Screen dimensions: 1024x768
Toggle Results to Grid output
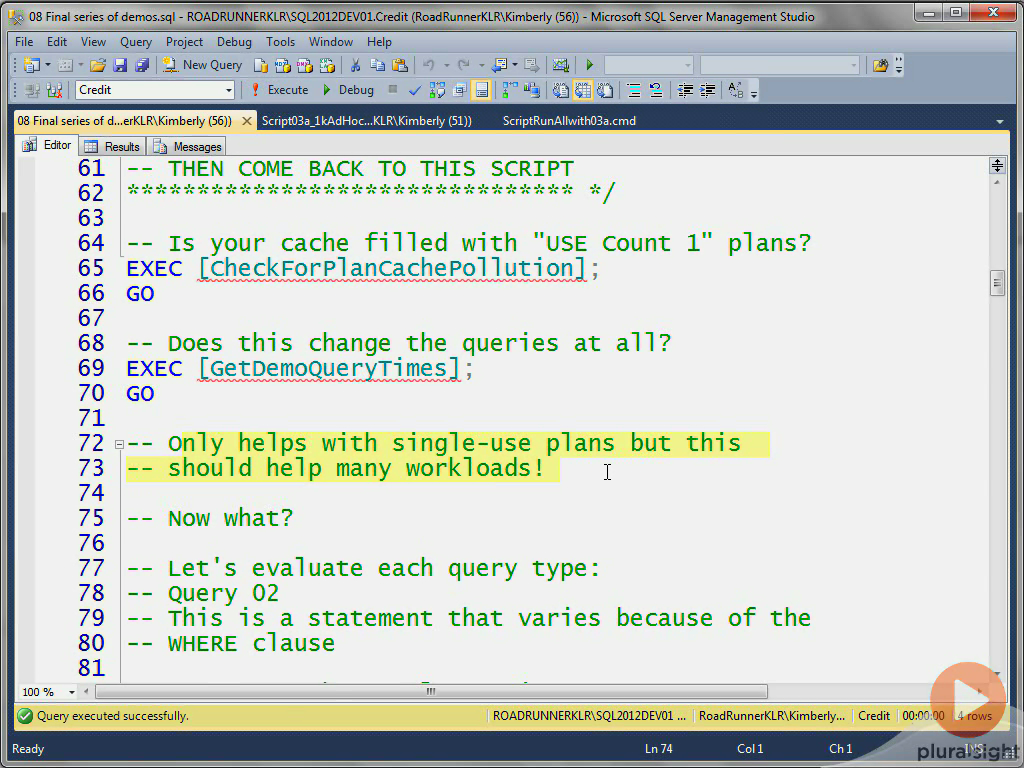[583, 90]
